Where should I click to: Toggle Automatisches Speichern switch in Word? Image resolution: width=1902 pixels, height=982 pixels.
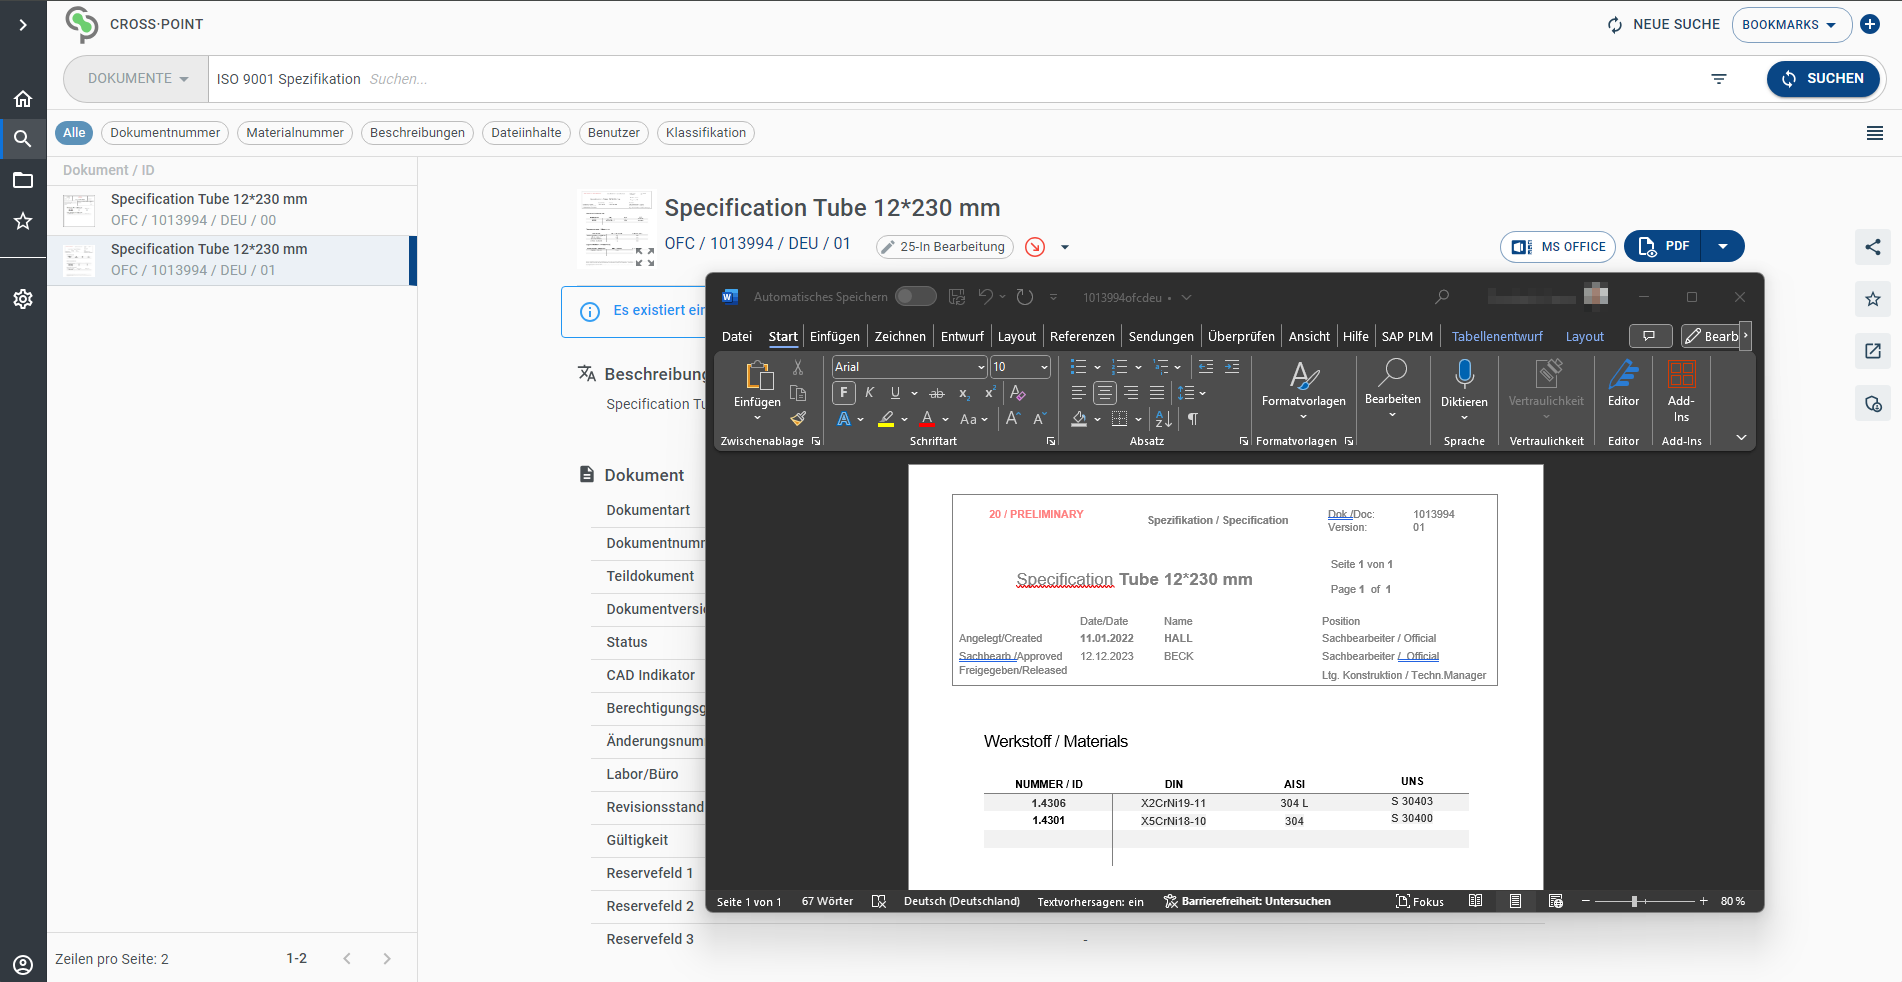pos(915,296)
